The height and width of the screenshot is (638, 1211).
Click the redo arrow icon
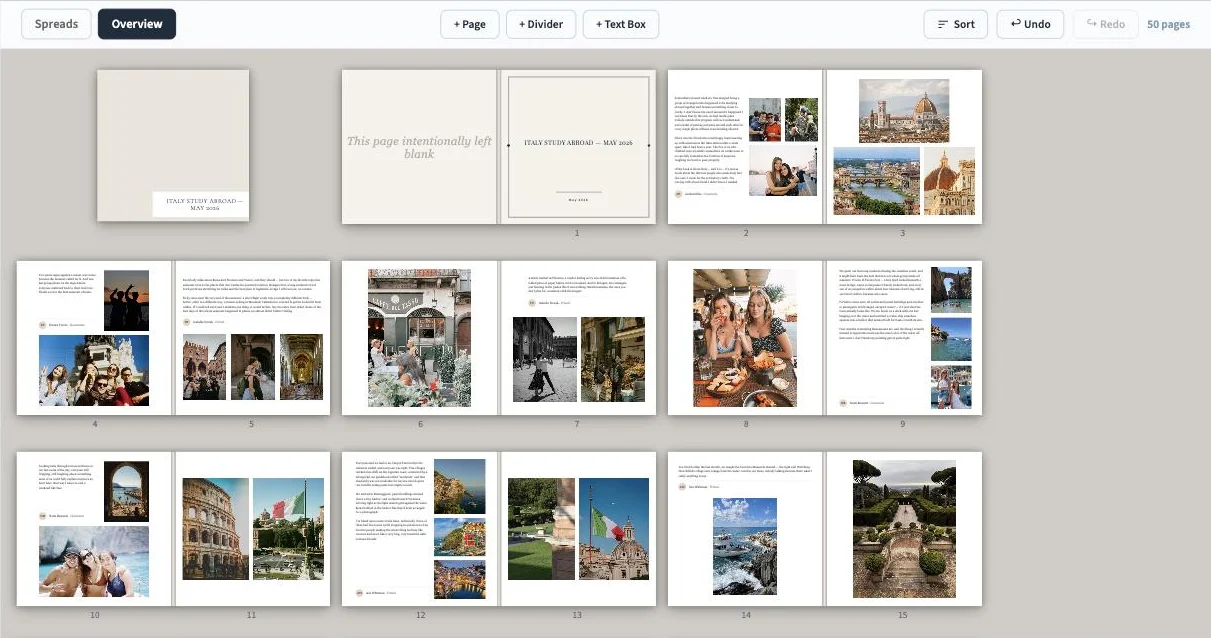[1091, 24]
